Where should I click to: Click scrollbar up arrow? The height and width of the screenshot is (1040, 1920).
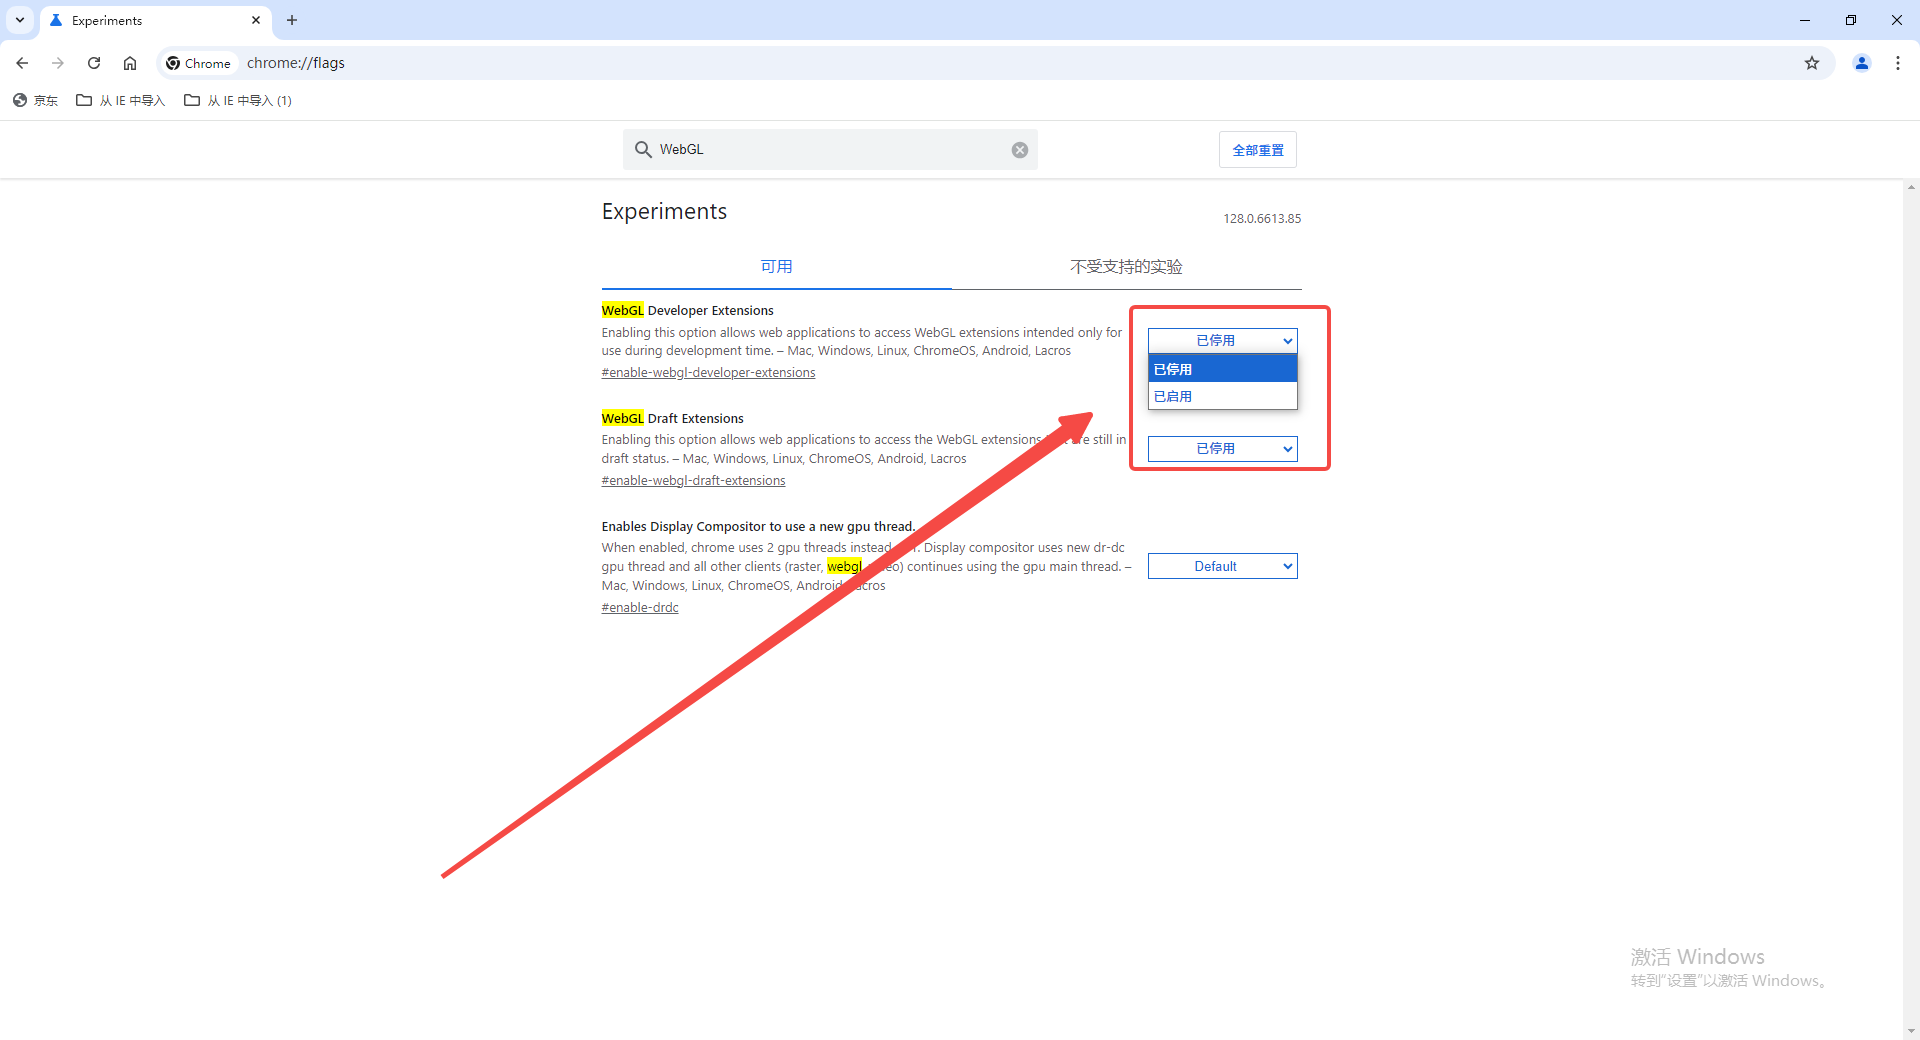1911,187
